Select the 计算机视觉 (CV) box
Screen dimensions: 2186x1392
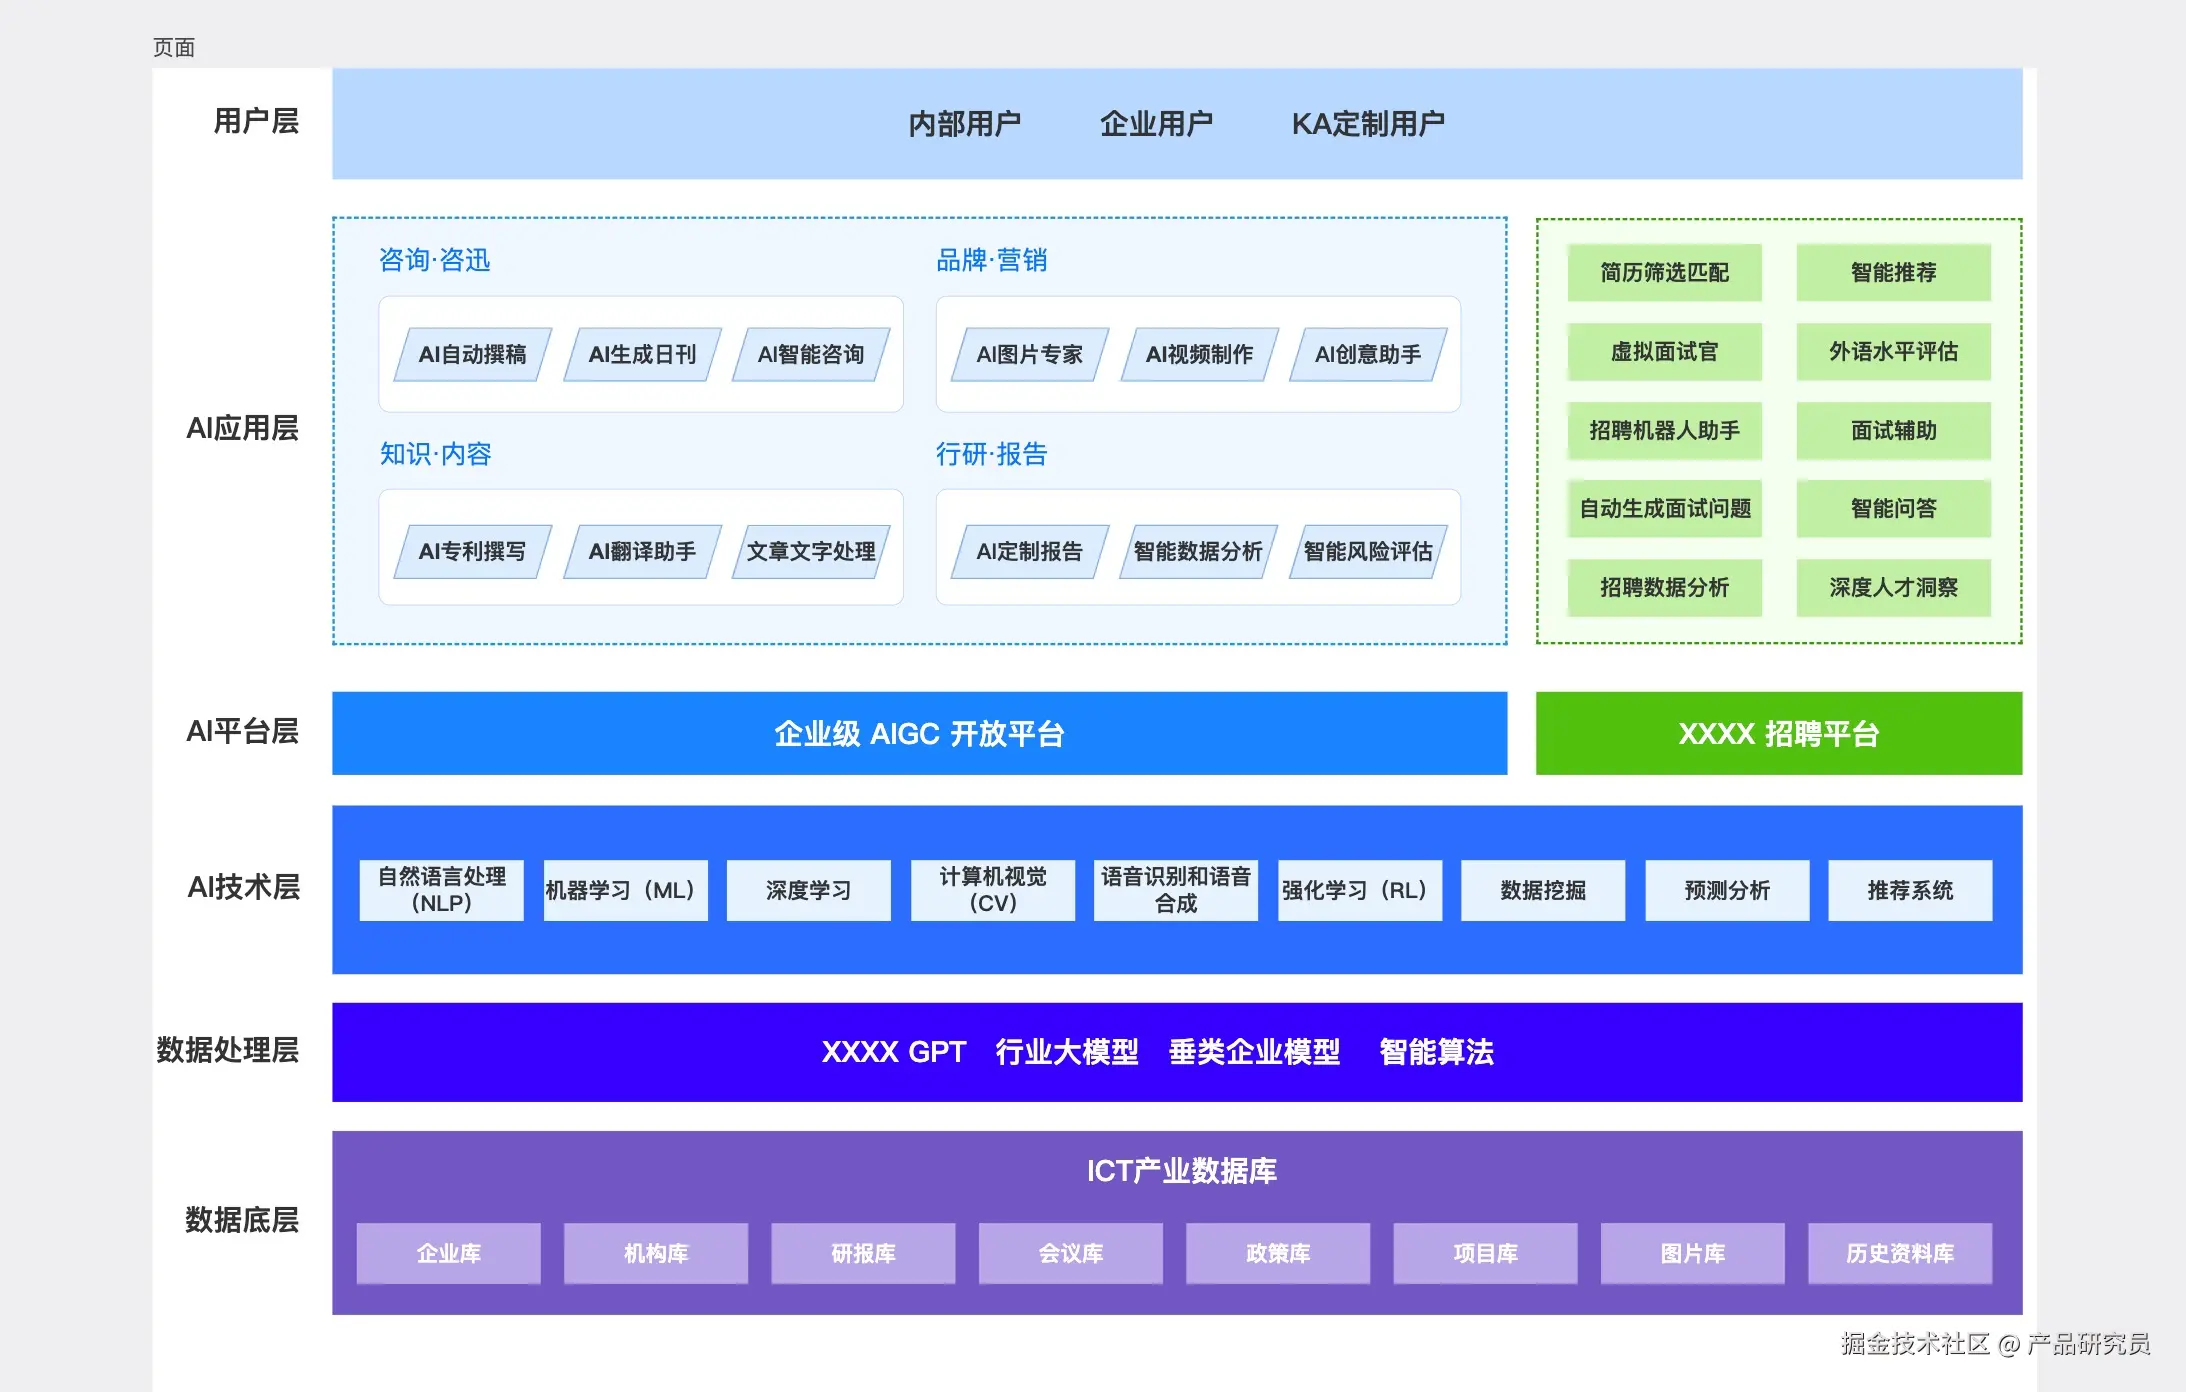coord(992,889)
